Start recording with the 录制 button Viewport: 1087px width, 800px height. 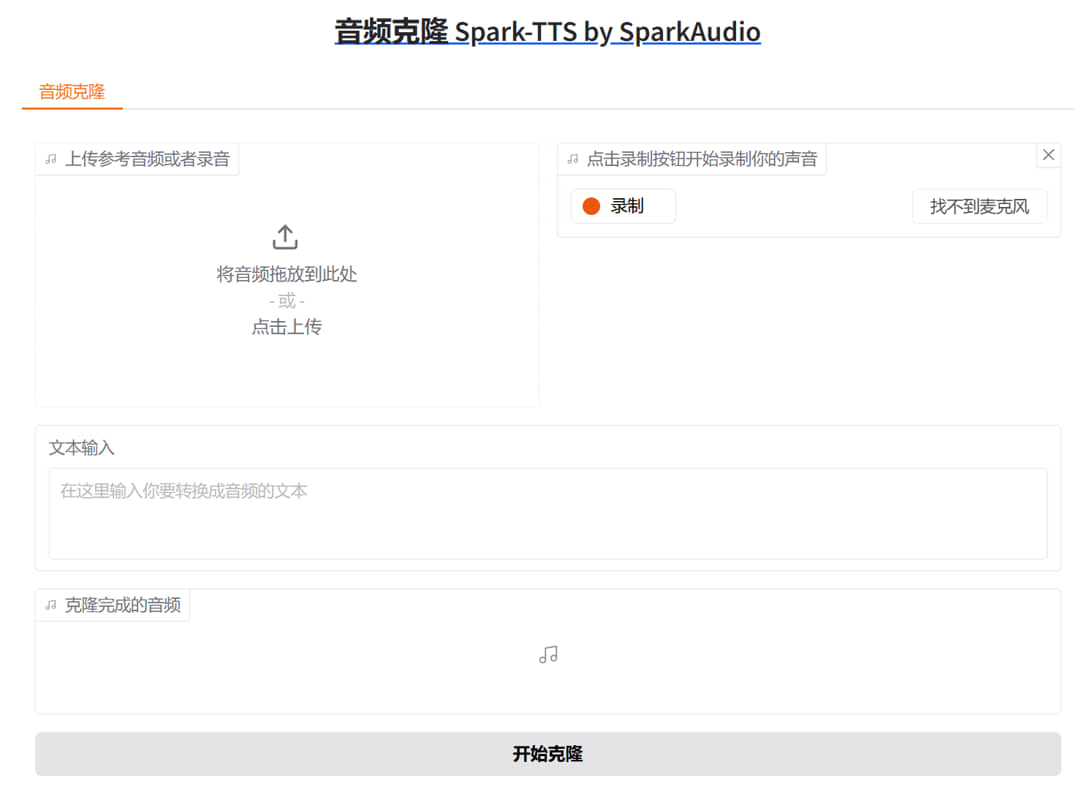(623, 206)
